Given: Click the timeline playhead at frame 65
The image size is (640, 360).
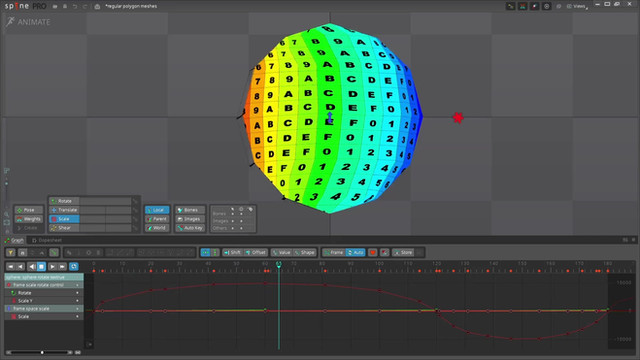Looking at the screenshot, I should click(x=279, y=264).
